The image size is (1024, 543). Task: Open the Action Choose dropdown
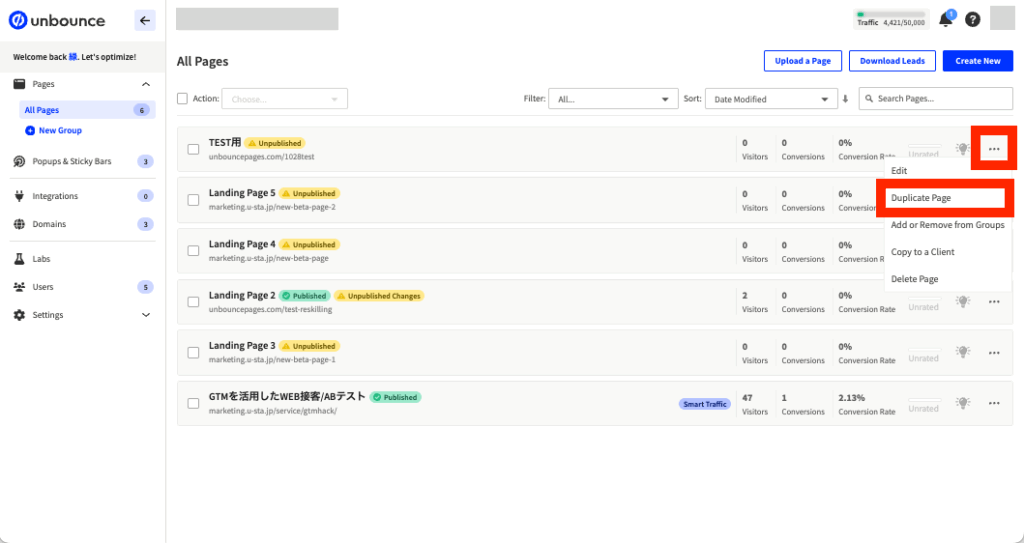pyautogui.click(x=285, y=99)
